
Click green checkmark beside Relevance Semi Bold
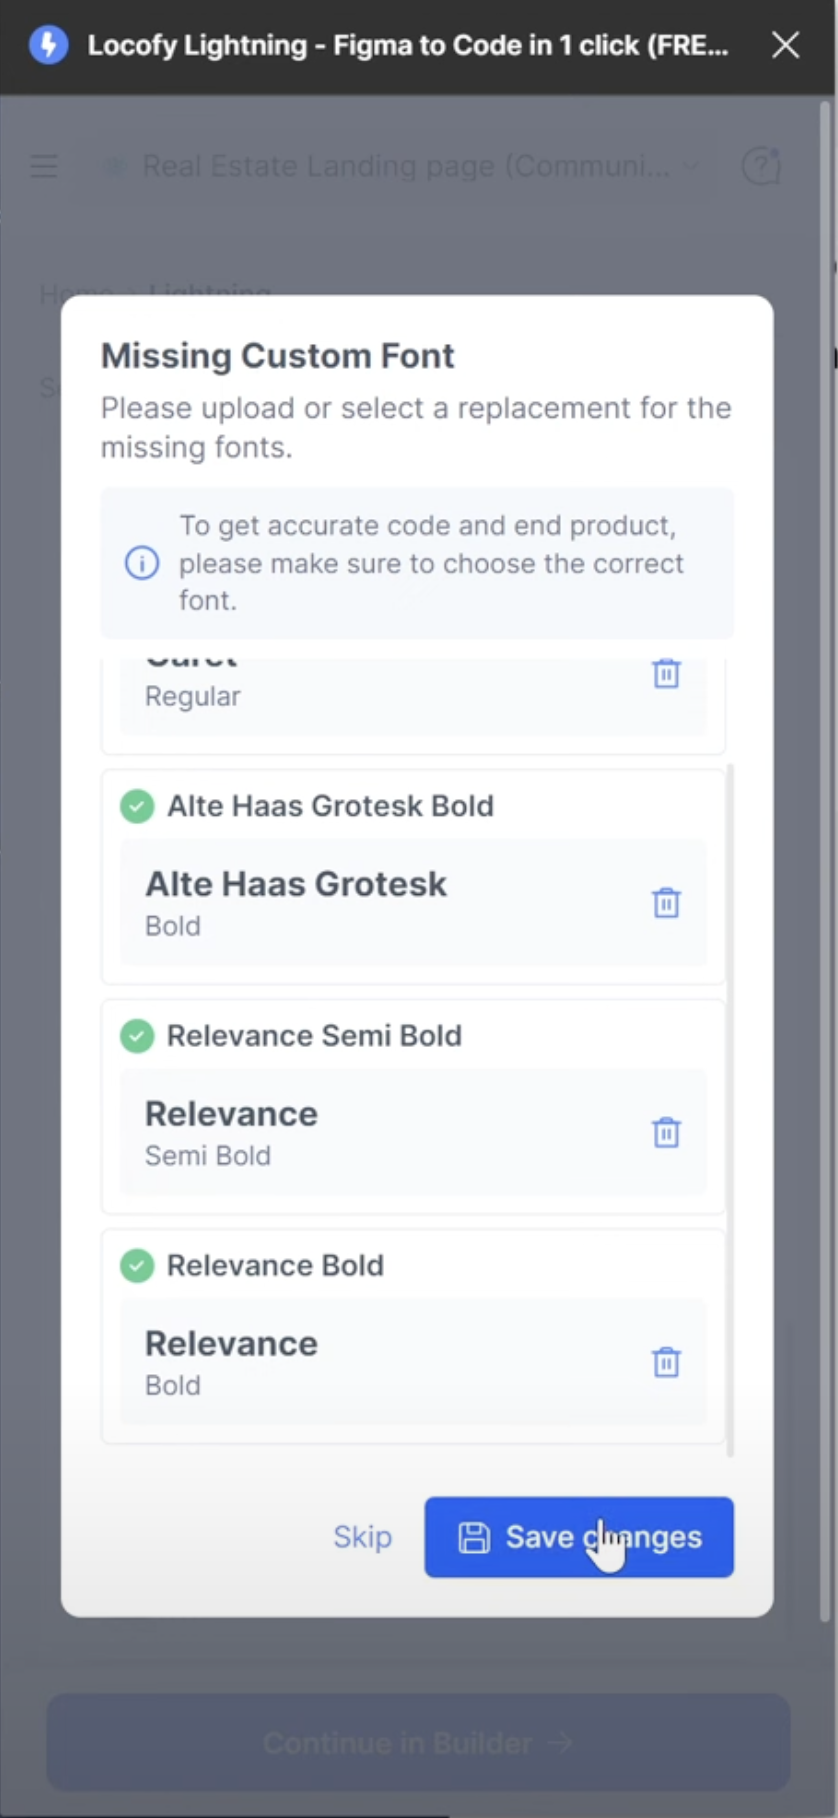point(137,1036)
